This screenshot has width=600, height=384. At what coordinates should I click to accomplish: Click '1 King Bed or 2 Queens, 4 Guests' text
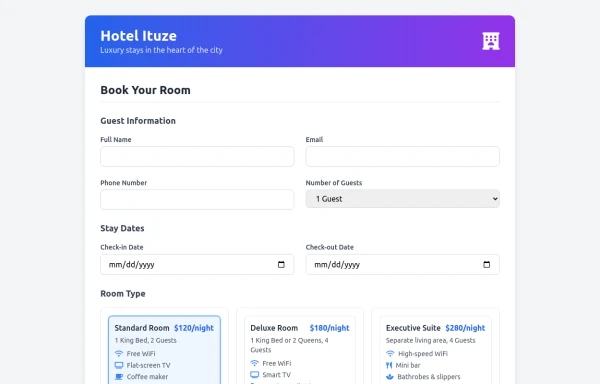point(289,345)
